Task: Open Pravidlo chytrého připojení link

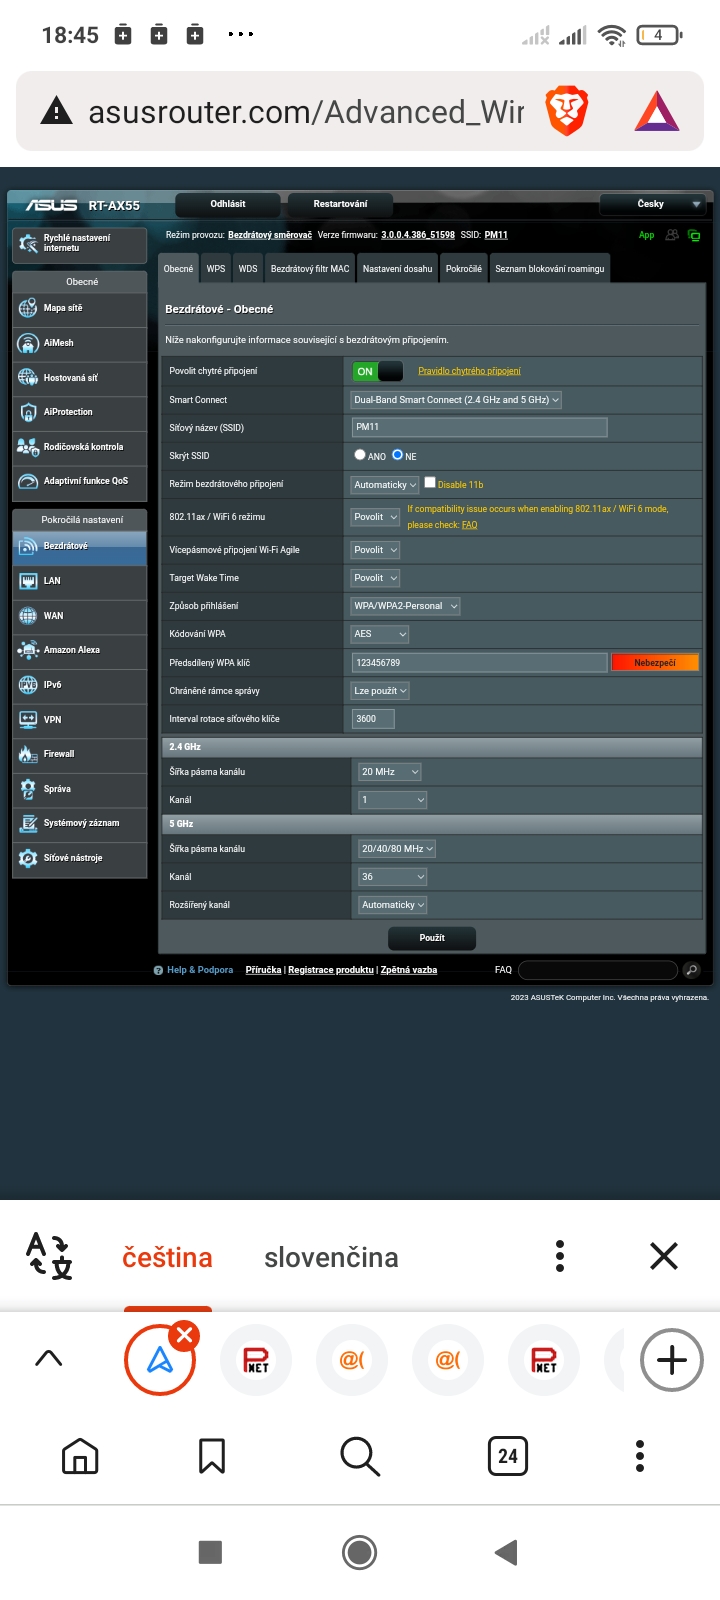Action: click(469, 371)
